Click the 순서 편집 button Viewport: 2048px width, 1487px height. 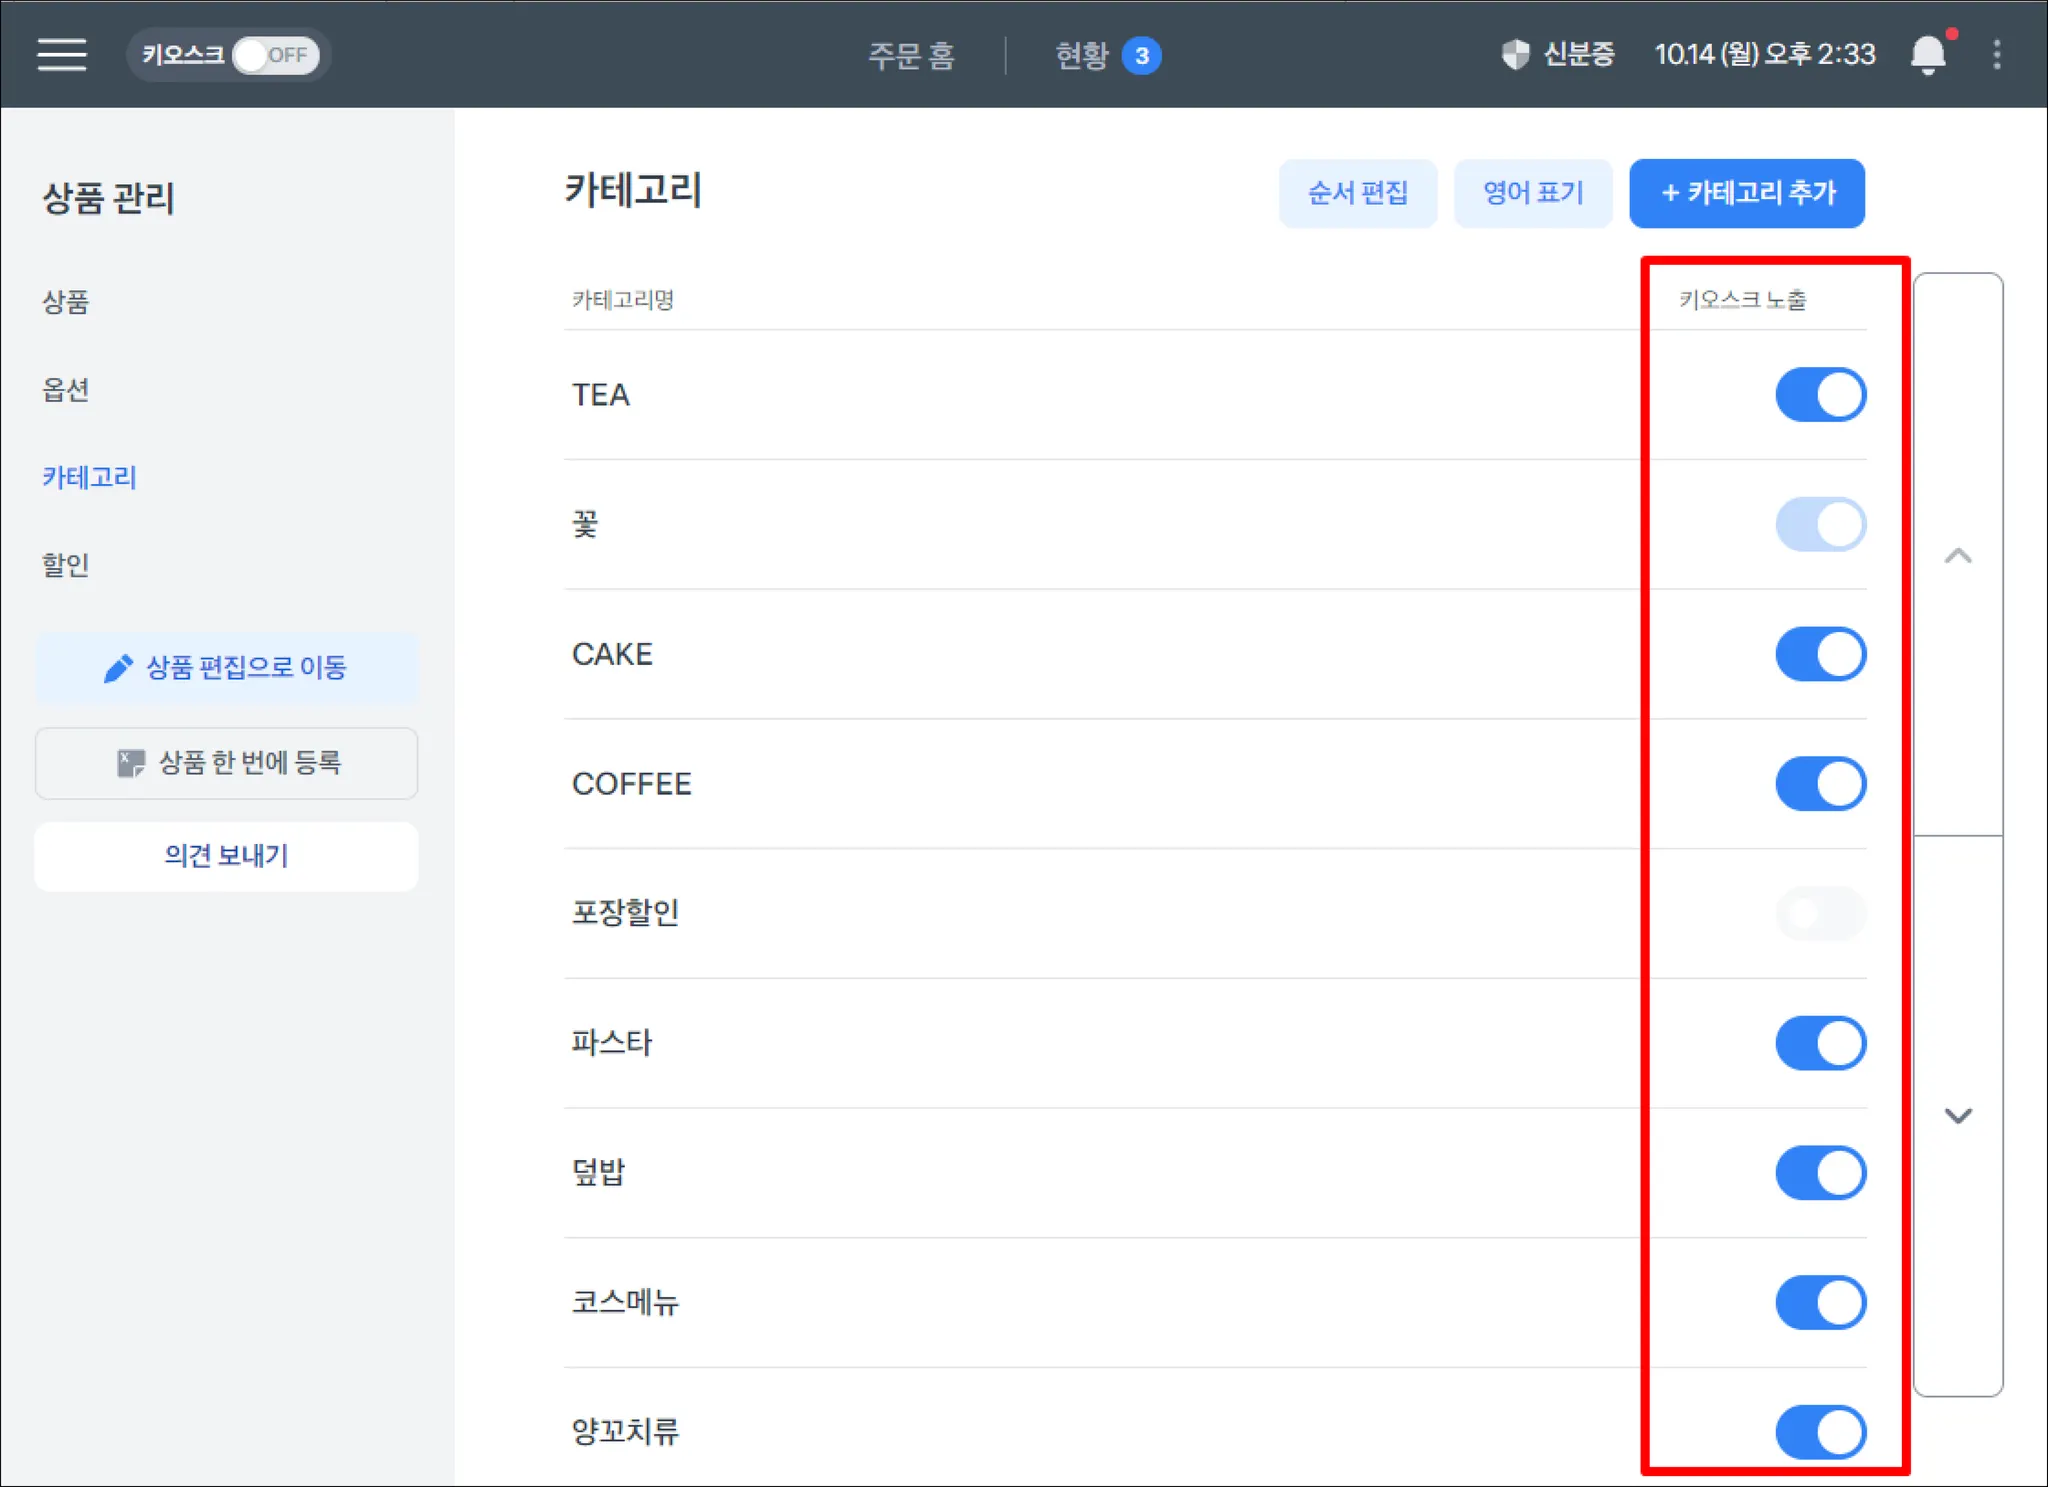click(1357, 193)
